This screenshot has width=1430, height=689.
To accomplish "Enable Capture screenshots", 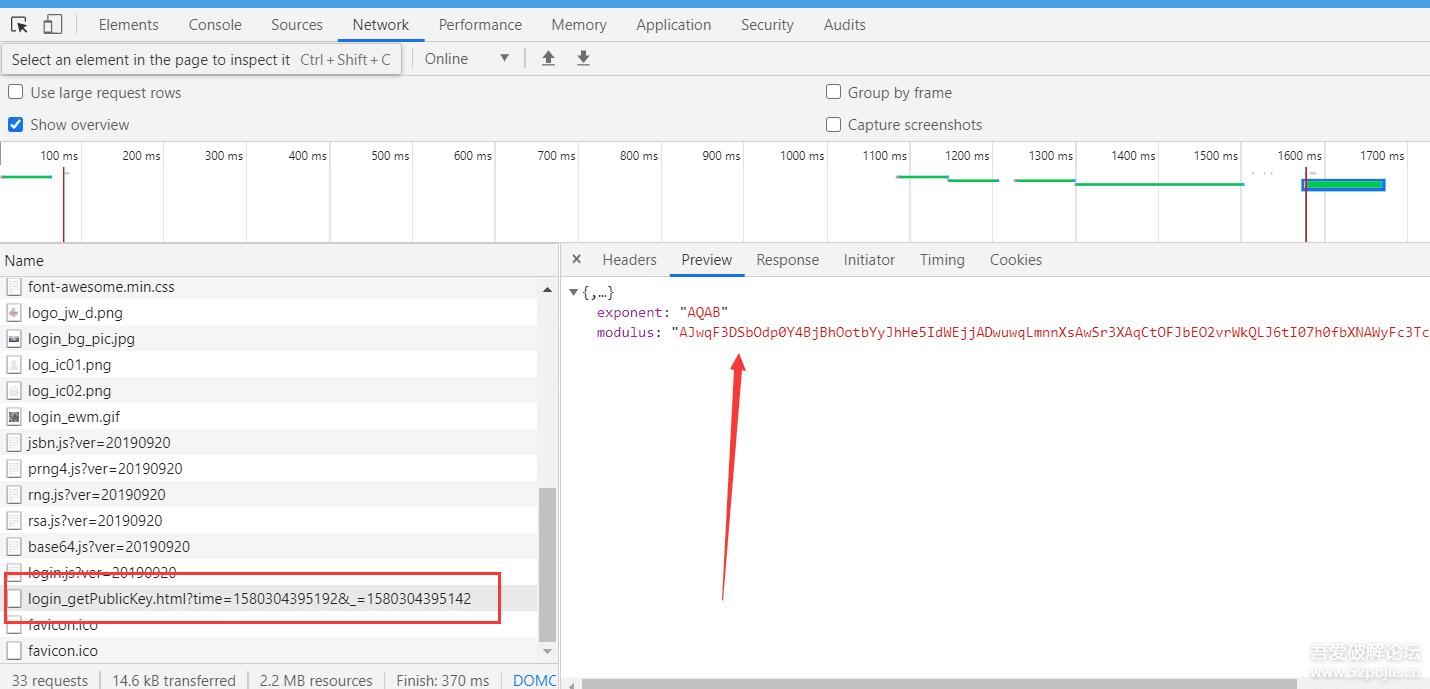I will pos(833,125).
